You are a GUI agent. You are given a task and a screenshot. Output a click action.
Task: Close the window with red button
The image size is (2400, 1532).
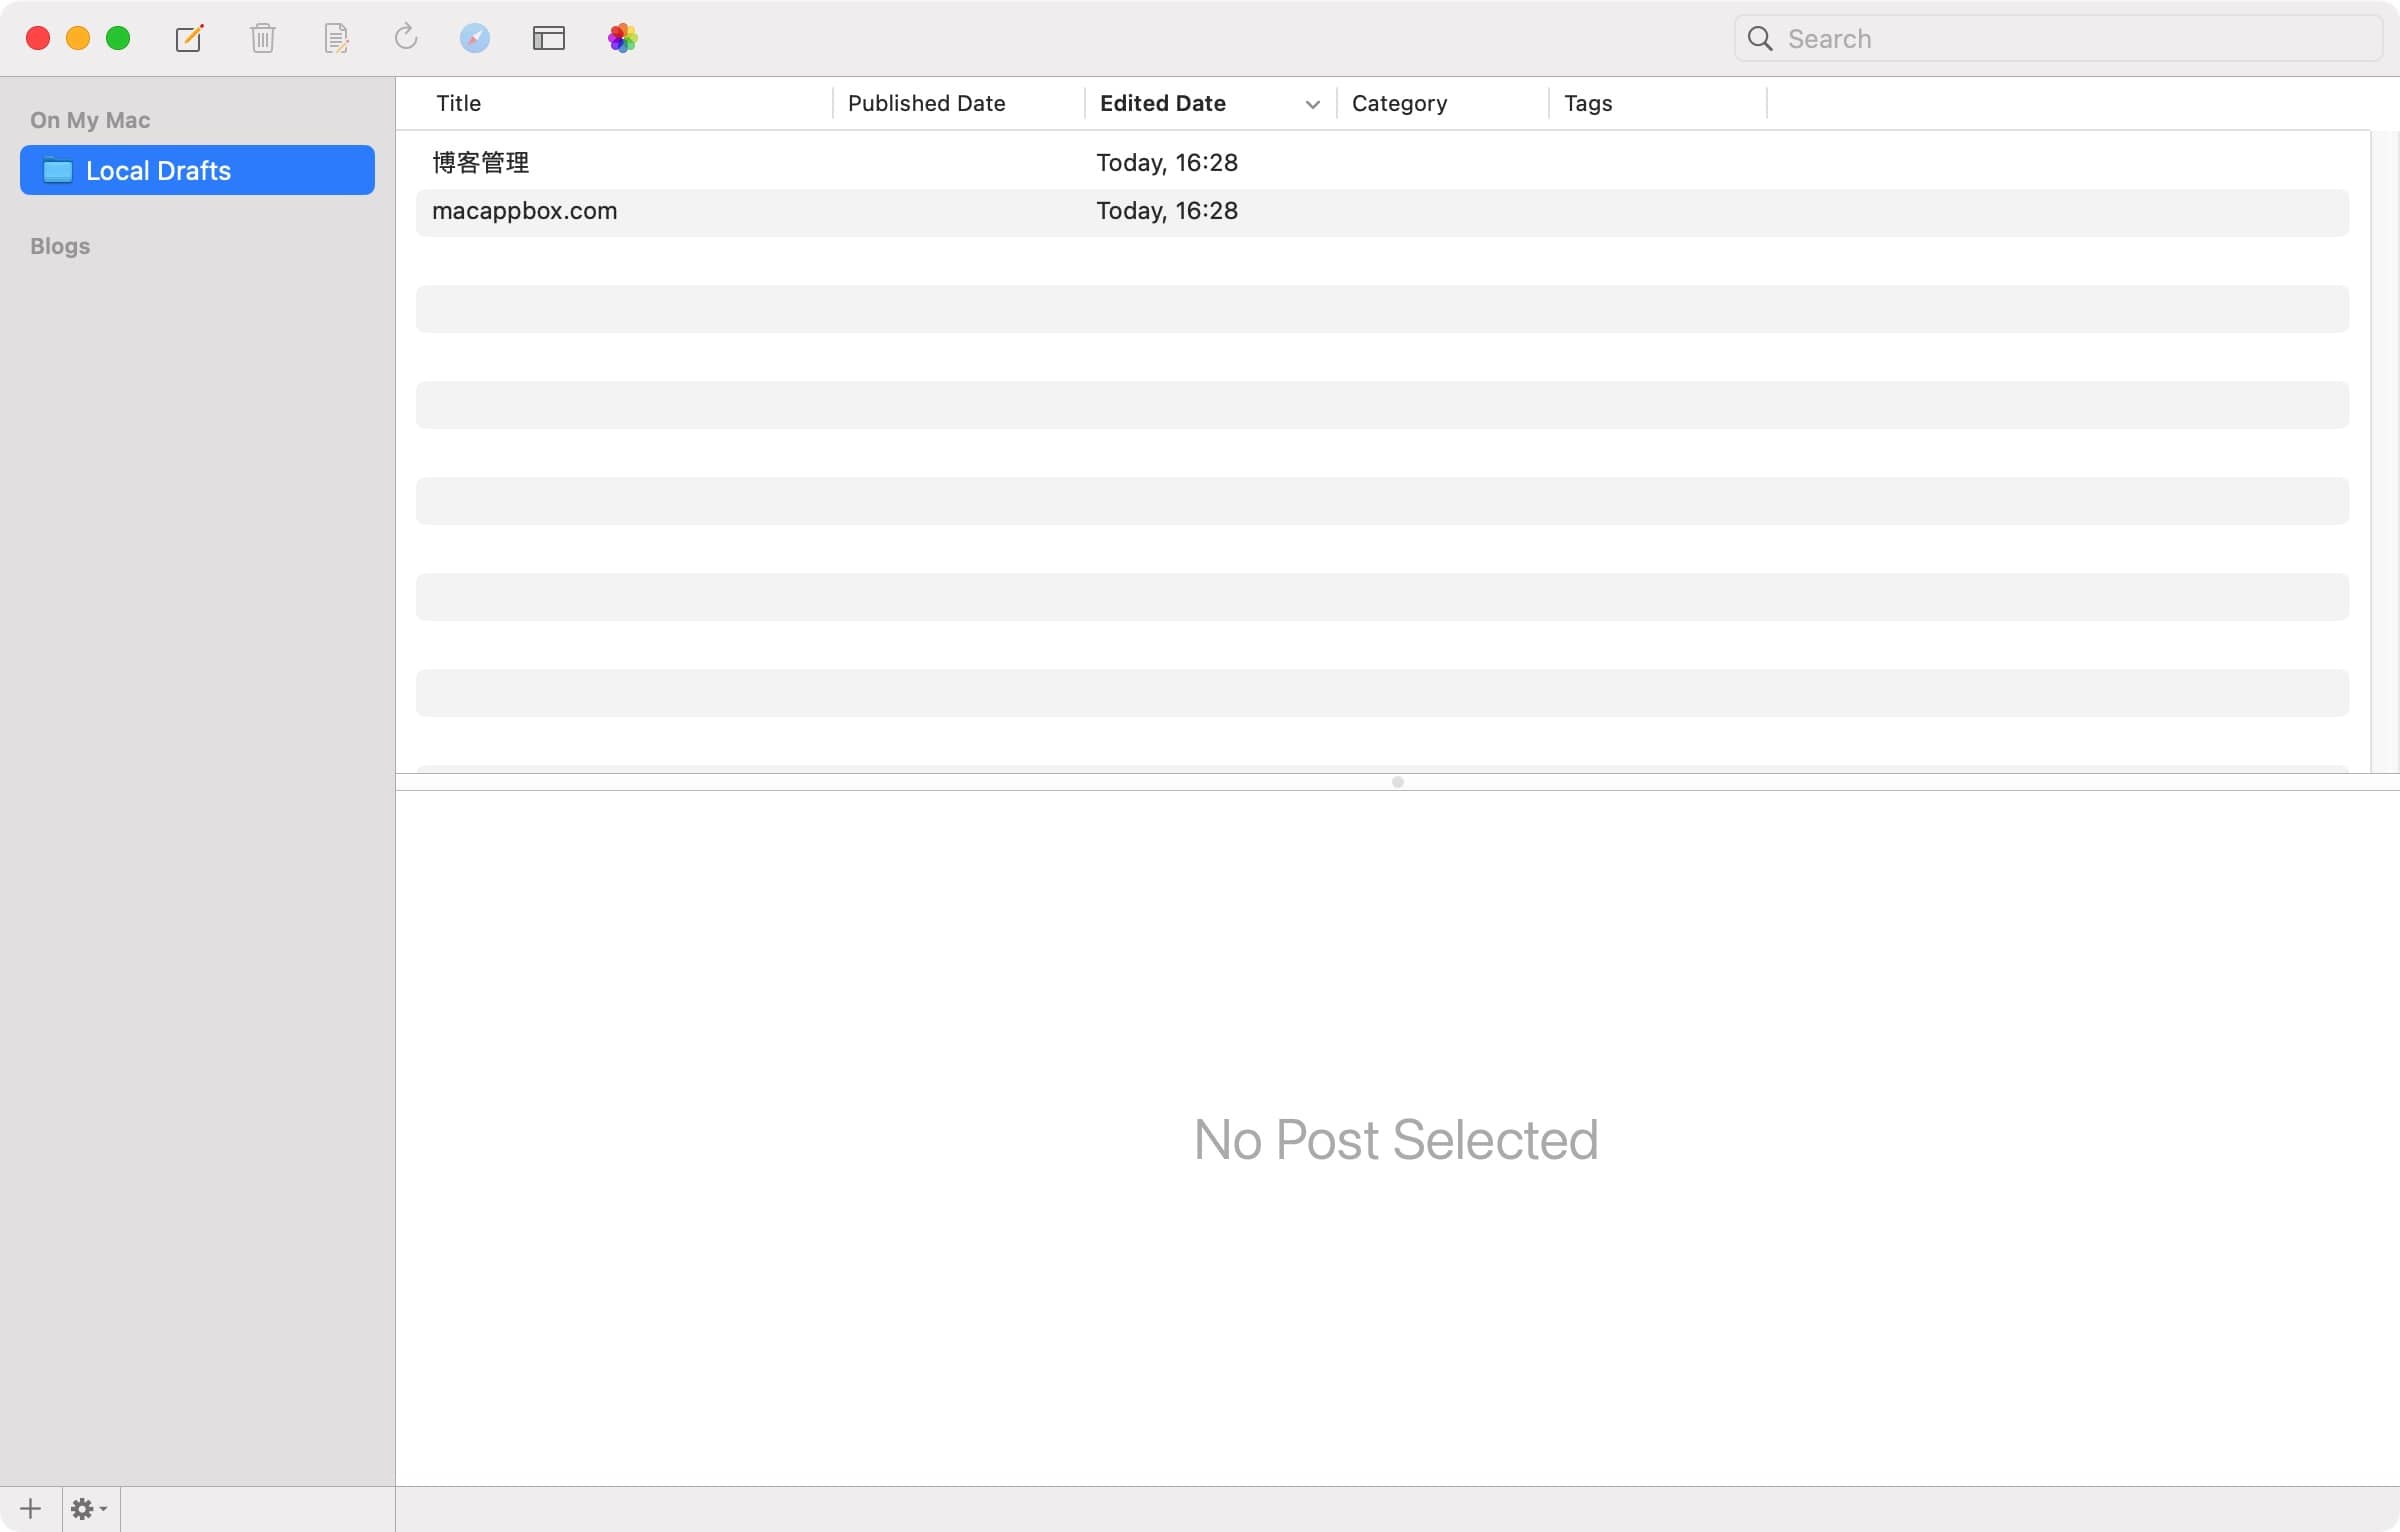[x=38, y=38]
